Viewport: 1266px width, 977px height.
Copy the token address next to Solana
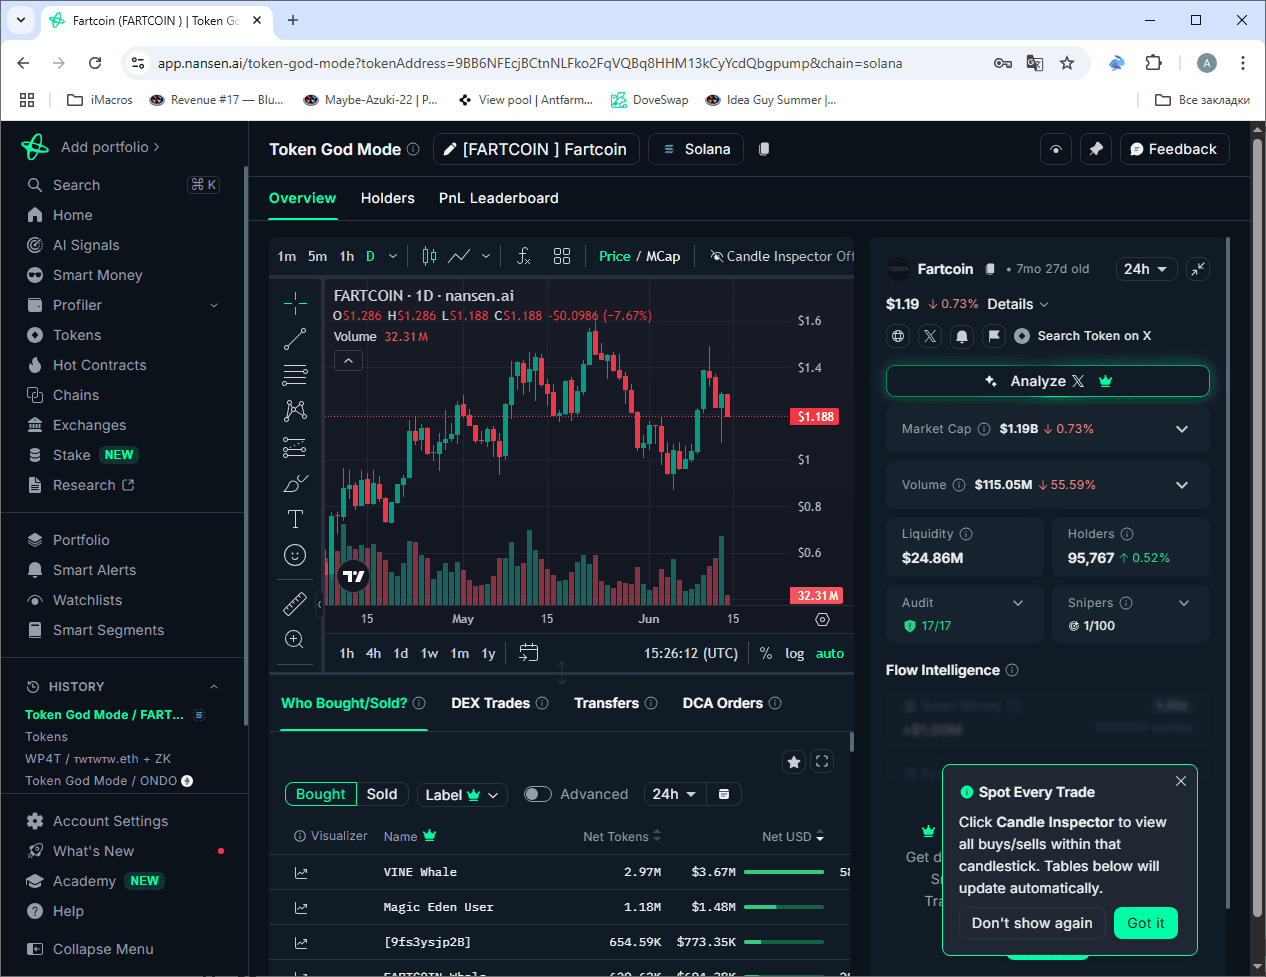(764, 149)
